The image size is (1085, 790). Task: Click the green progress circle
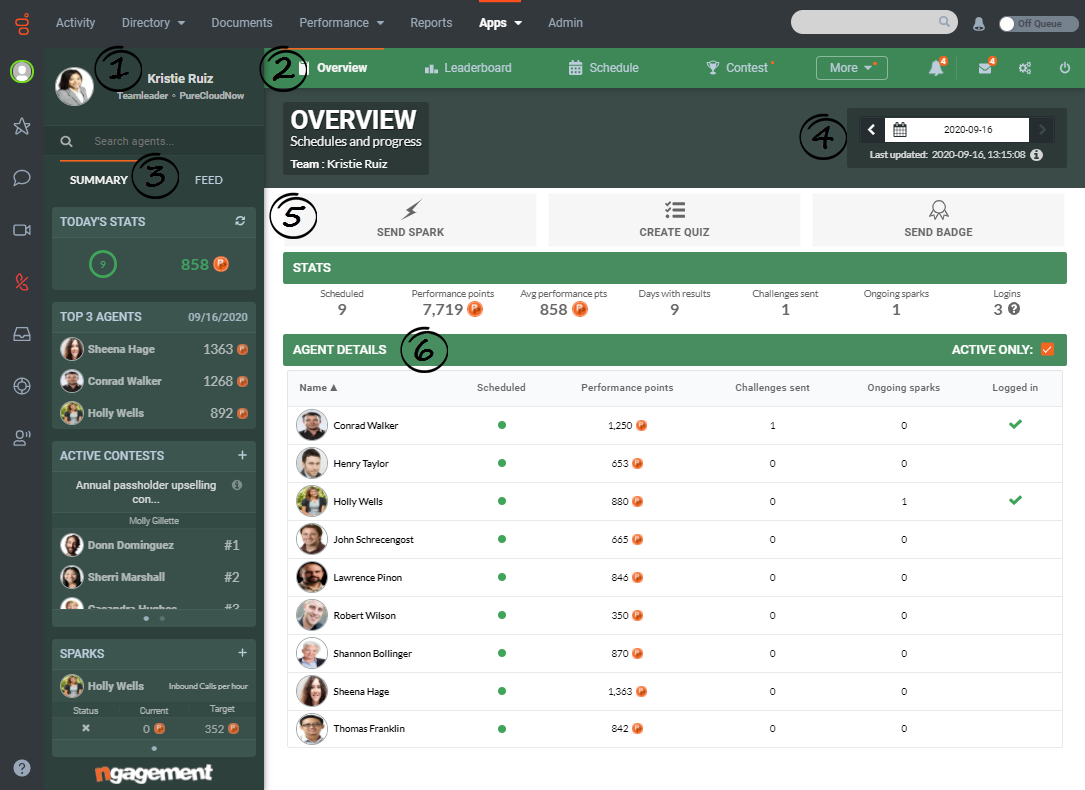(x=103, y=264)
